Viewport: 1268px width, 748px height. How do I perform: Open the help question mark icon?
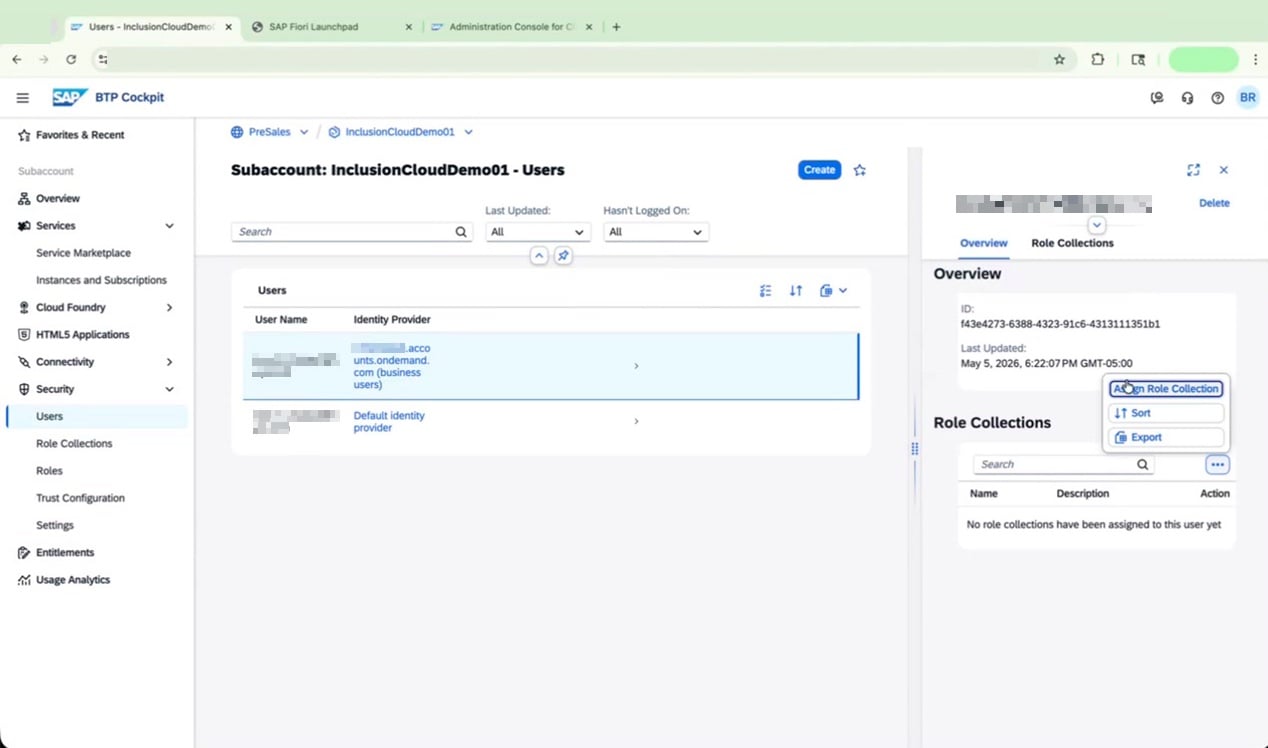tap(1217, 98)
